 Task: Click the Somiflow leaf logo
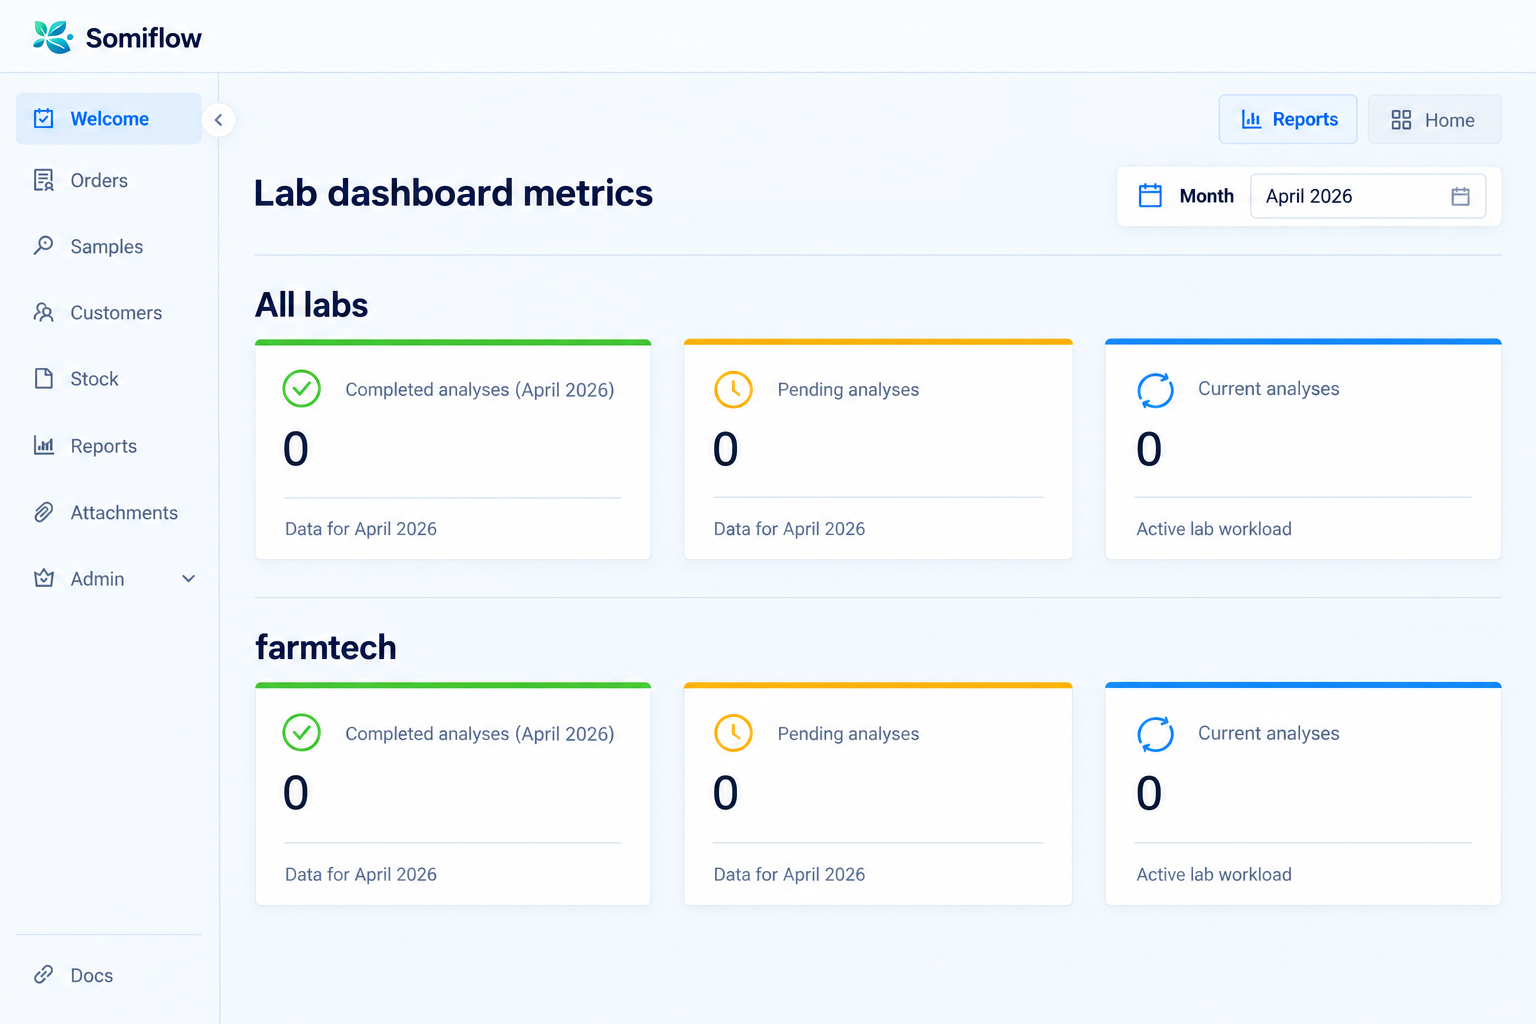pyautogui.click(x=52, y=37)
